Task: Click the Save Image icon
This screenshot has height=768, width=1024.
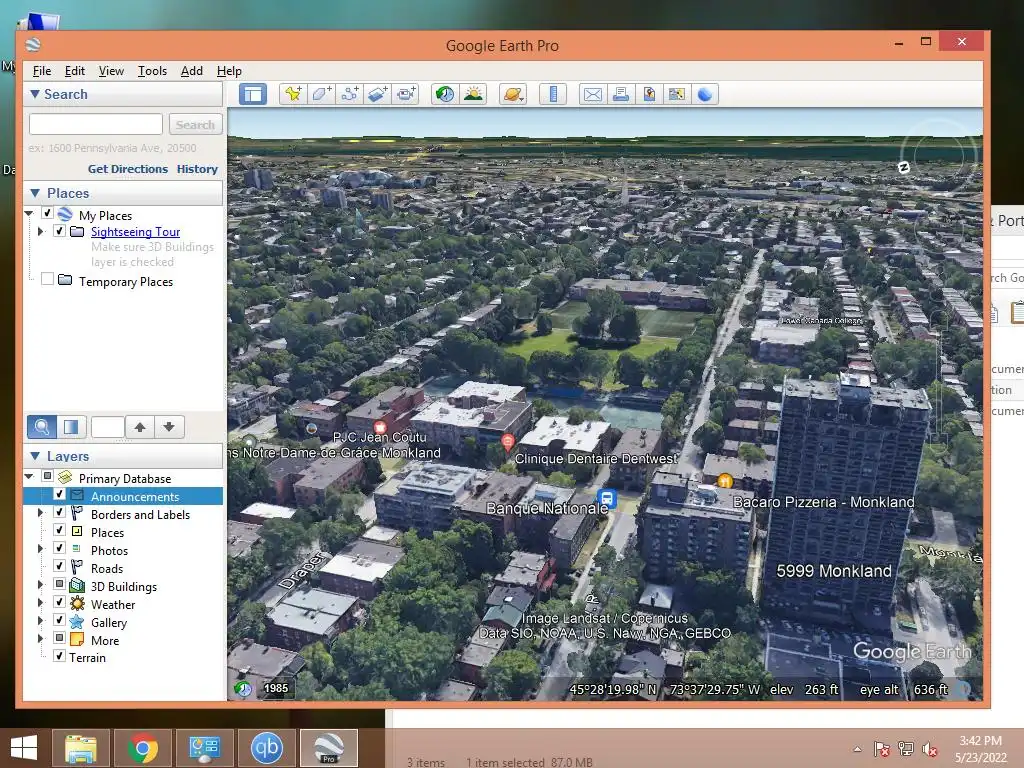Action: coord(648,94)
